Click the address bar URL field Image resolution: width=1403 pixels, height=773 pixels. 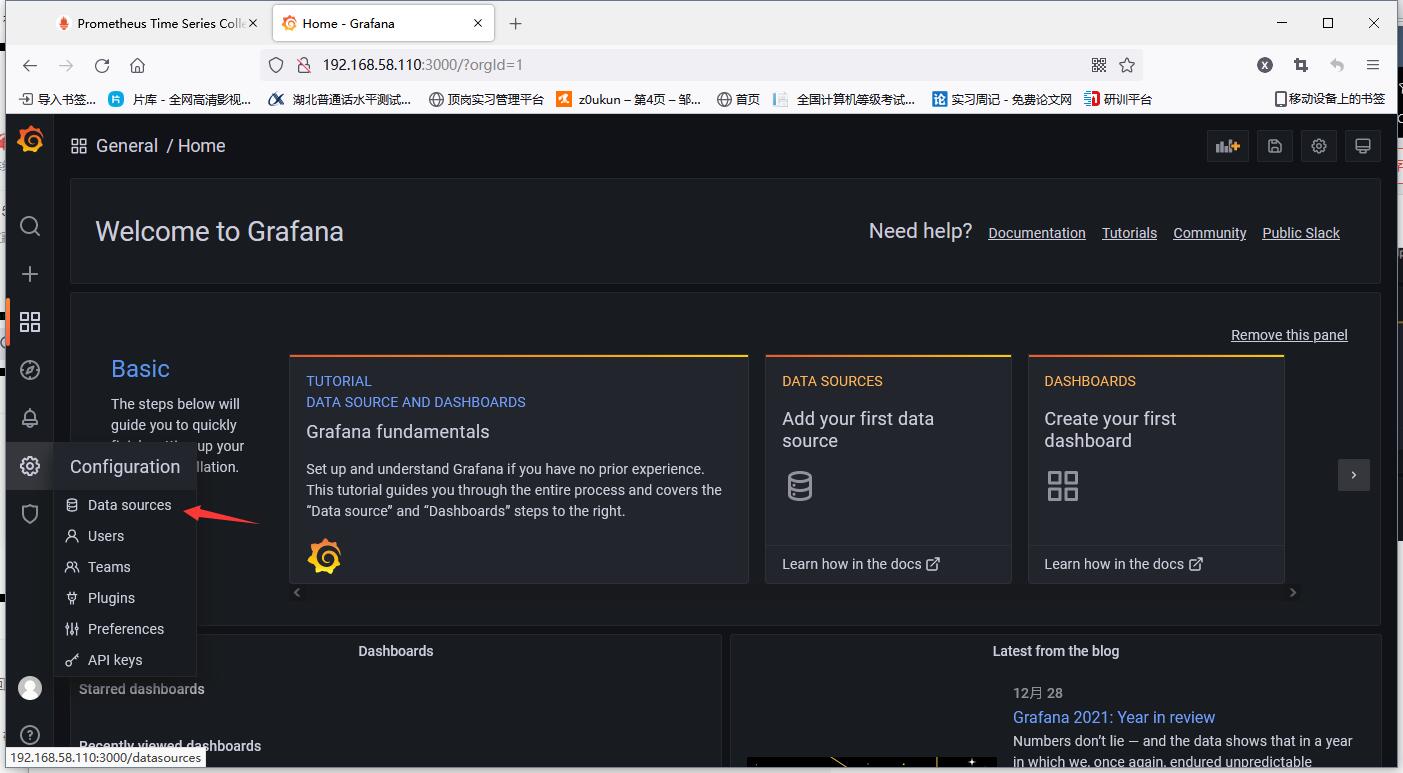point(700,65)
